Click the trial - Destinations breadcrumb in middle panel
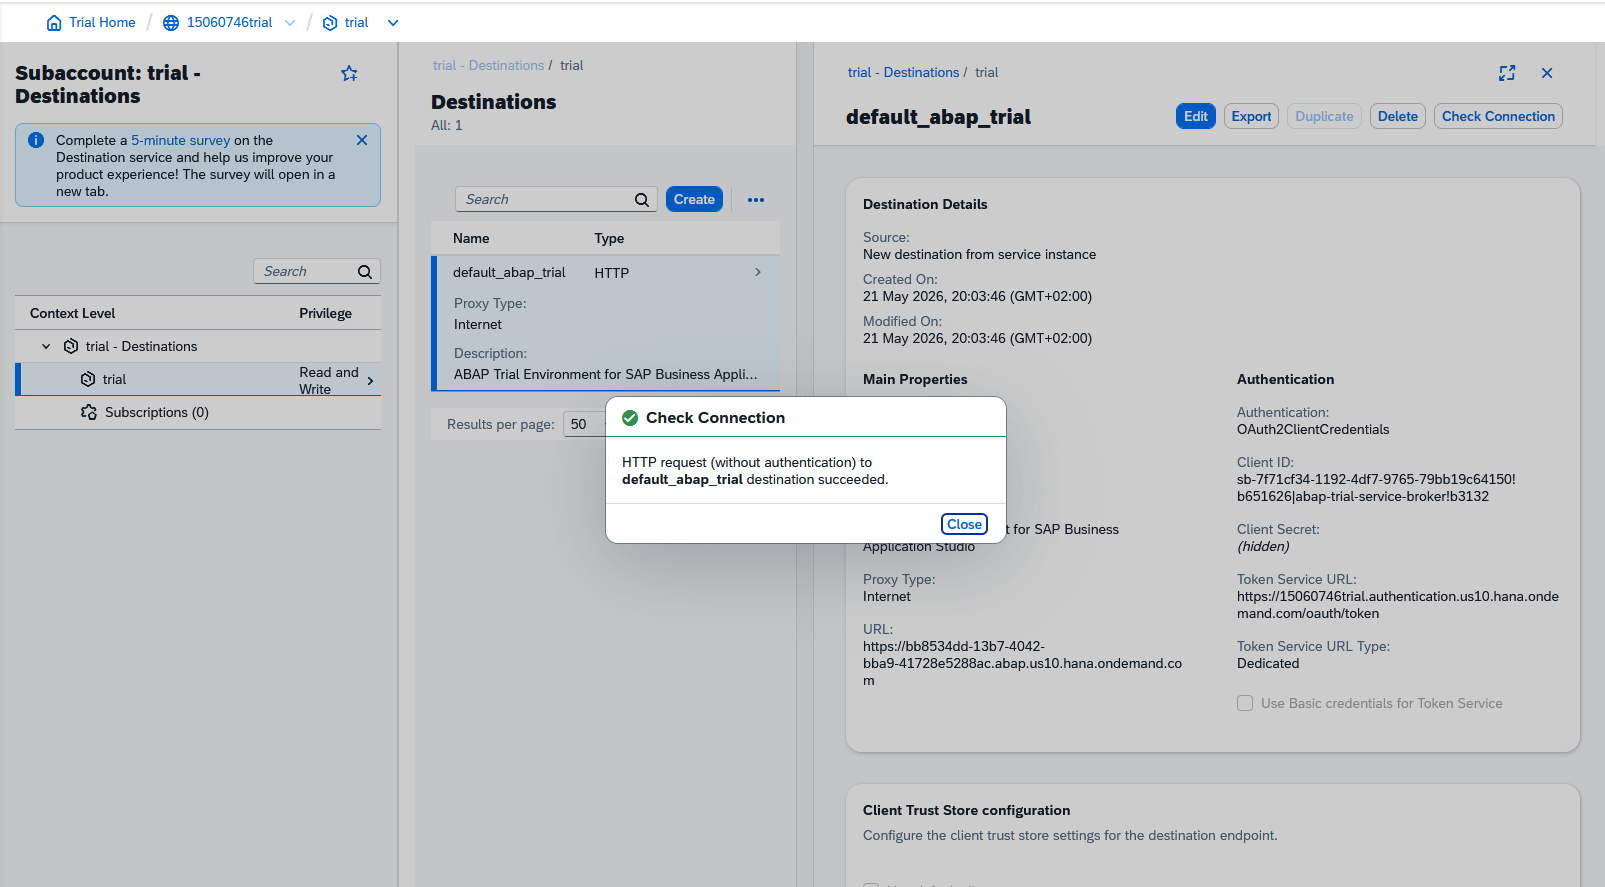This screenshot has width=1605, height=887. 488,65
